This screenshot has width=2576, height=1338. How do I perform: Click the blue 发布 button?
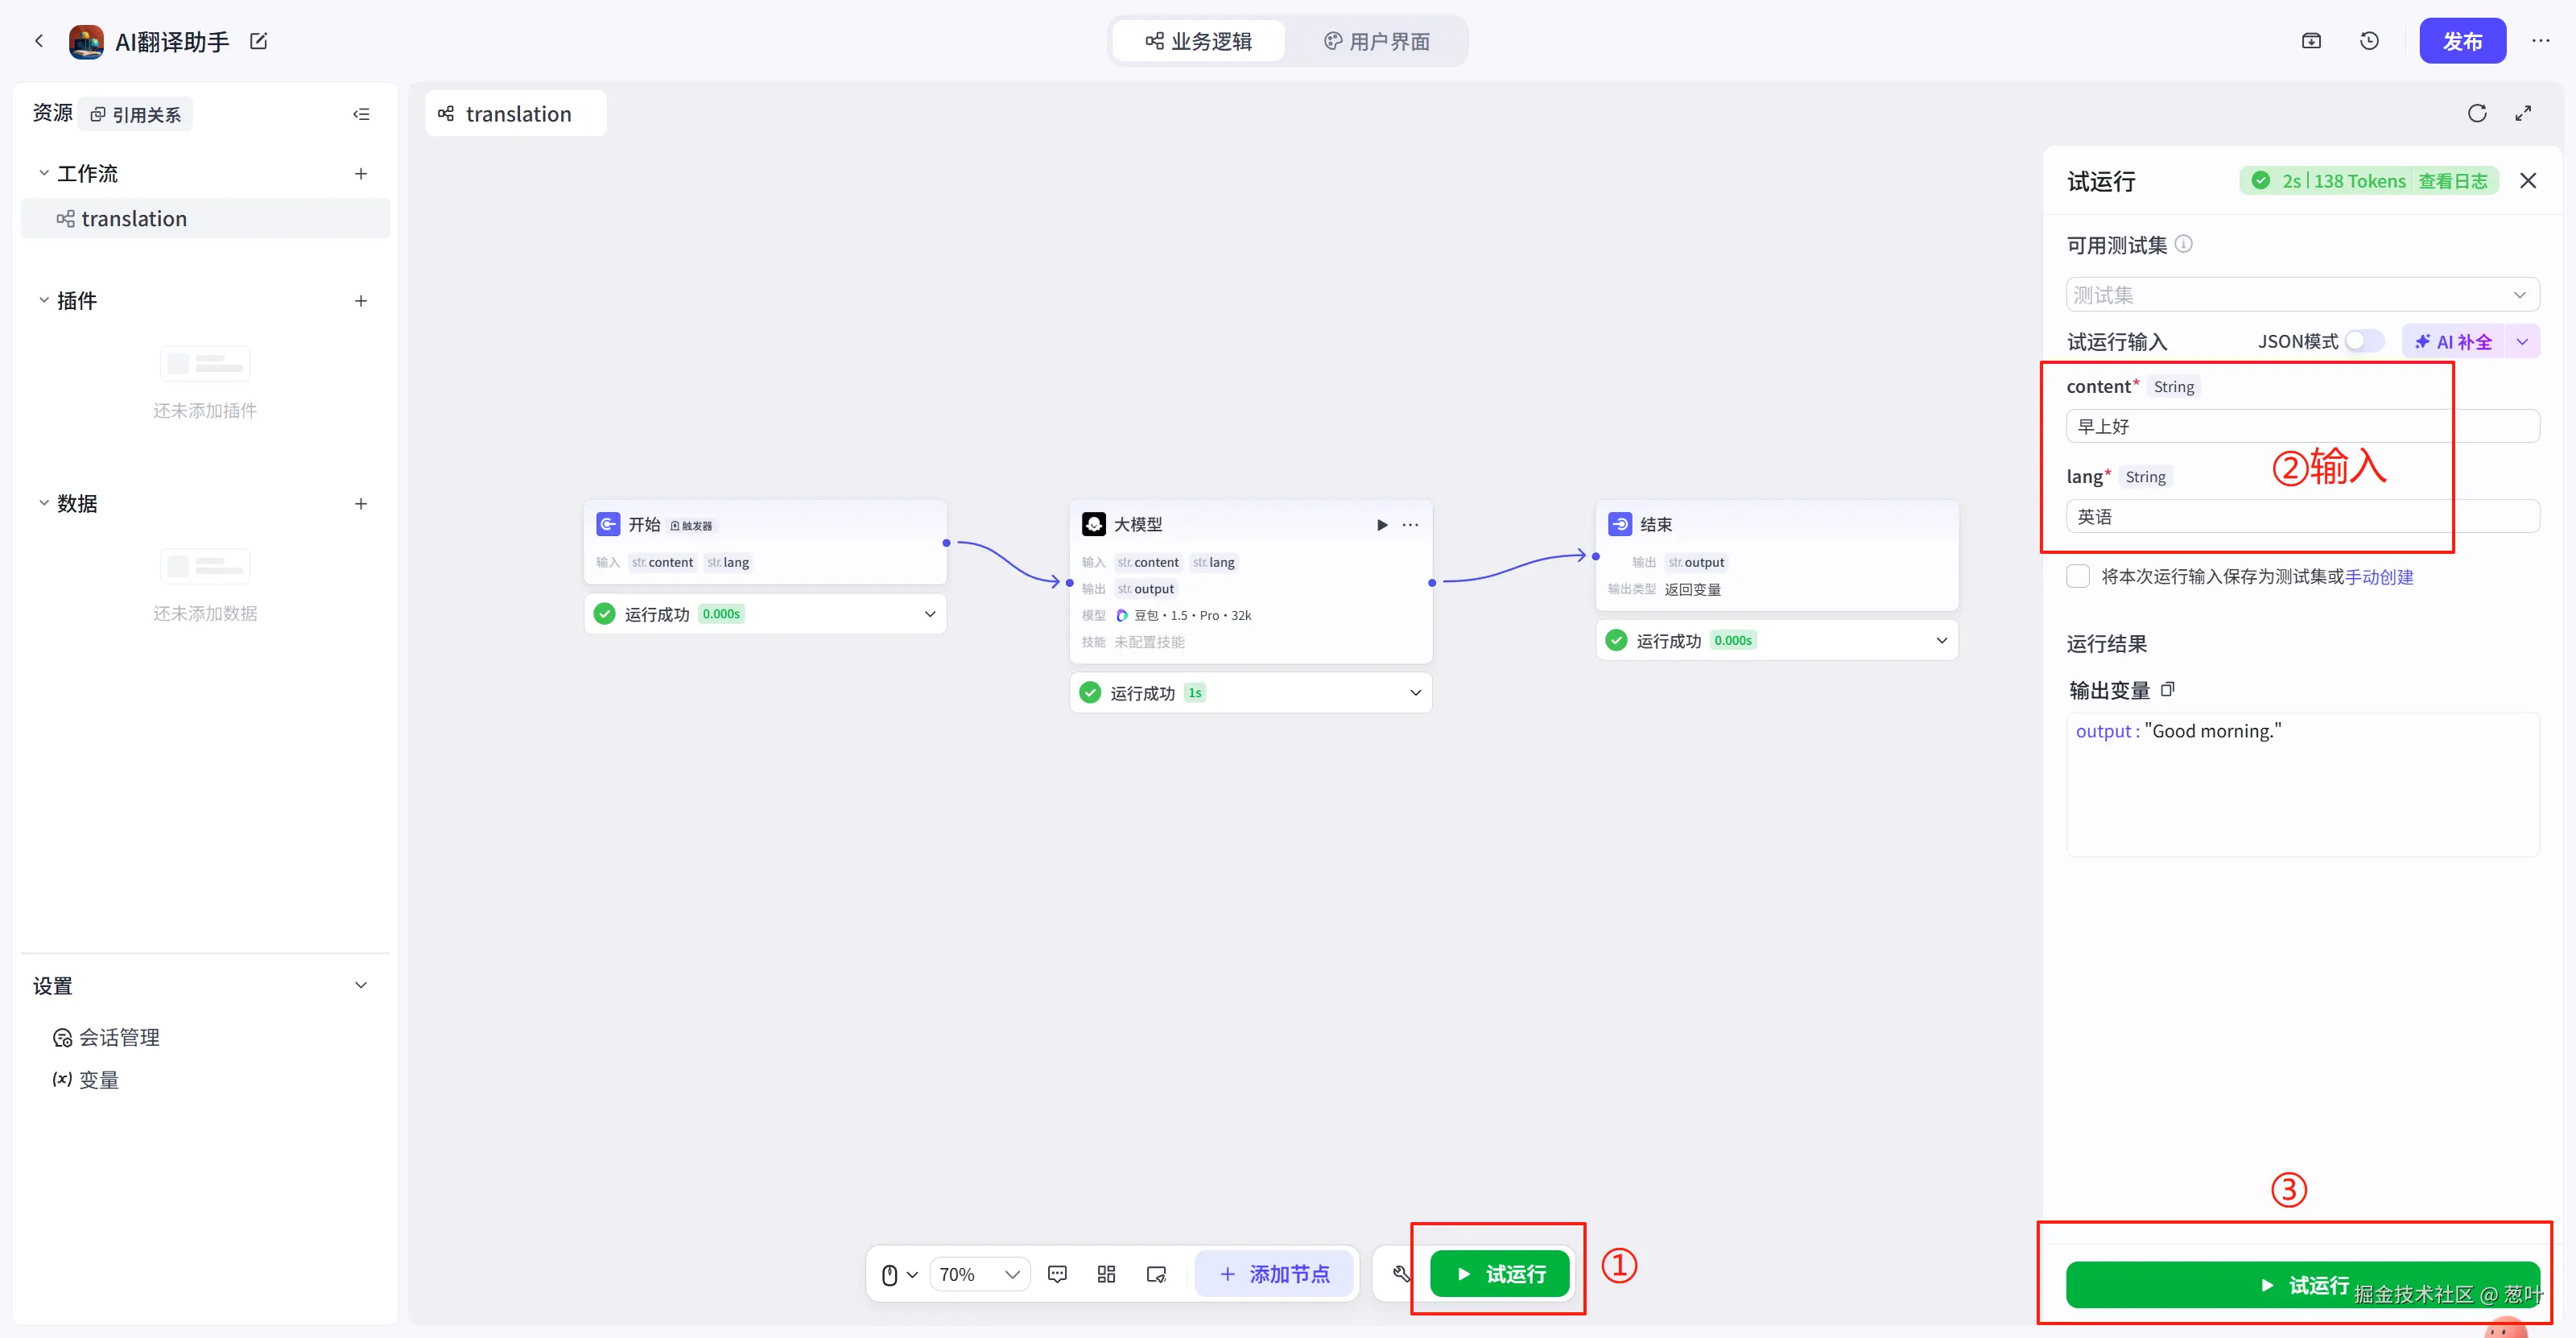[x=2462, y=41]
